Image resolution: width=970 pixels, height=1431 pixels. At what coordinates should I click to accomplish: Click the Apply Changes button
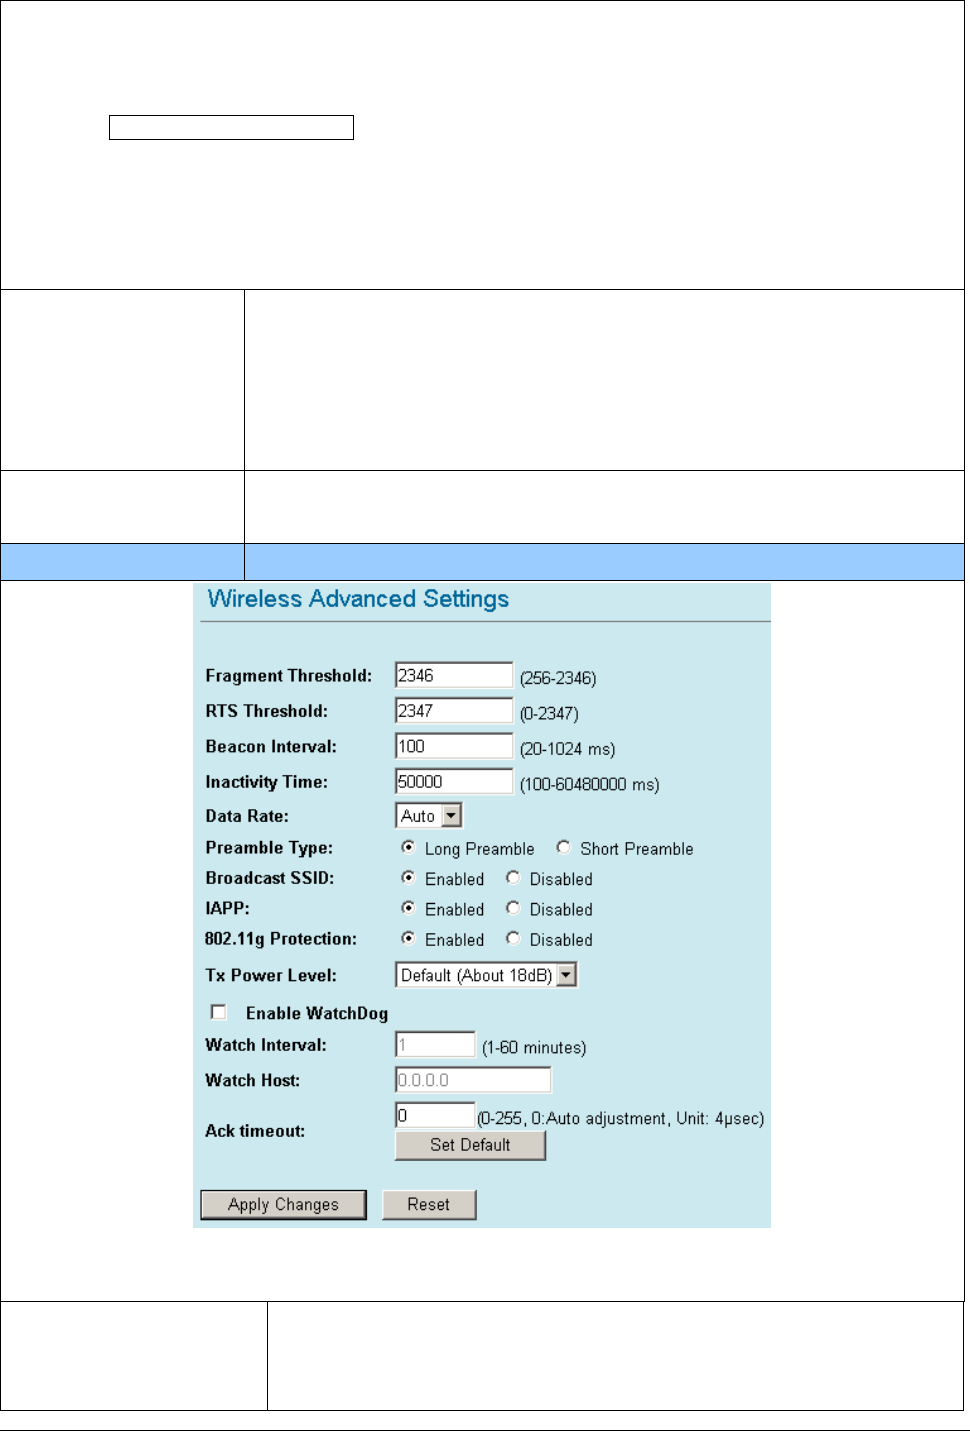(x=283, y=1205)
